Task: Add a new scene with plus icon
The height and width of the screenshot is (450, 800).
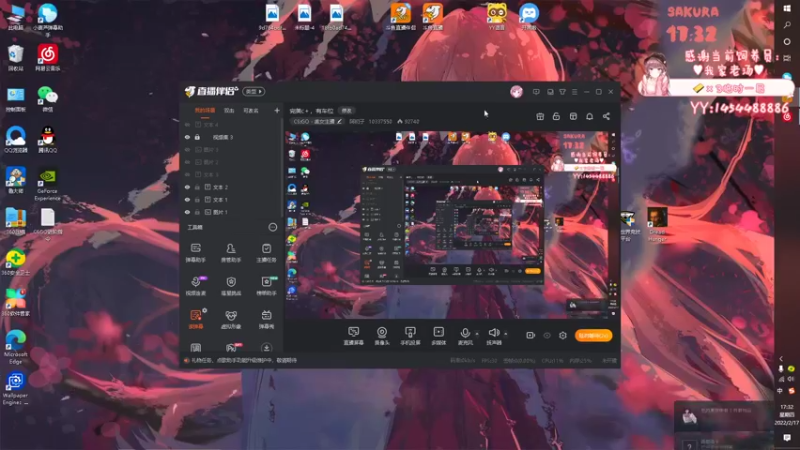Action: pos(277,110)
